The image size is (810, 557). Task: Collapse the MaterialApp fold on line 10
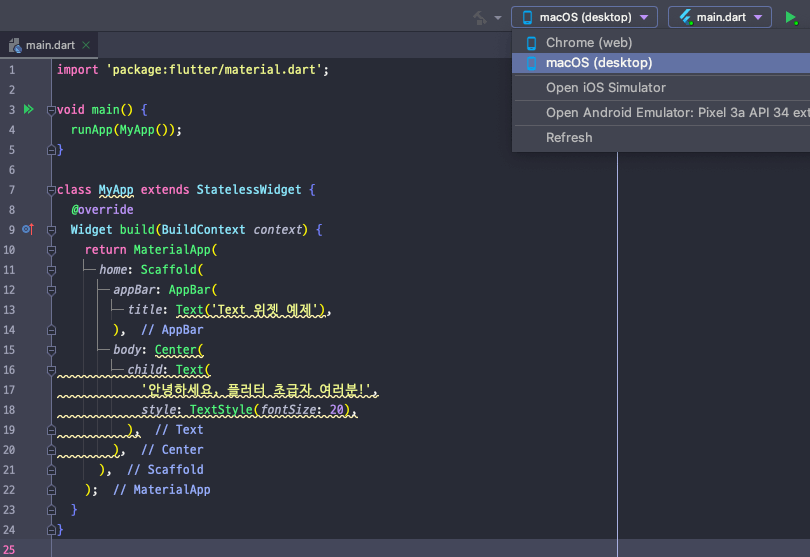coord(51,250)
